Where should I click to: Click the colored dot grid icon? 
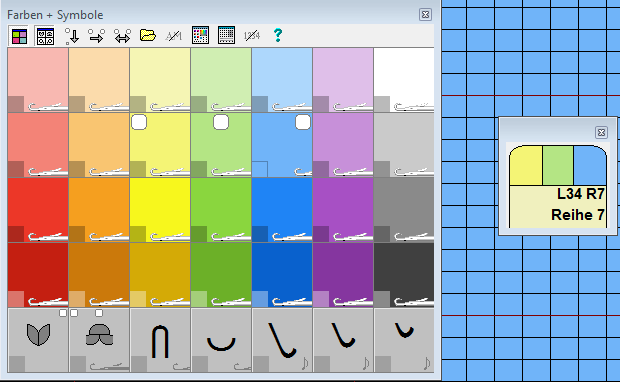pyautogui.click(x=200, y=35)
